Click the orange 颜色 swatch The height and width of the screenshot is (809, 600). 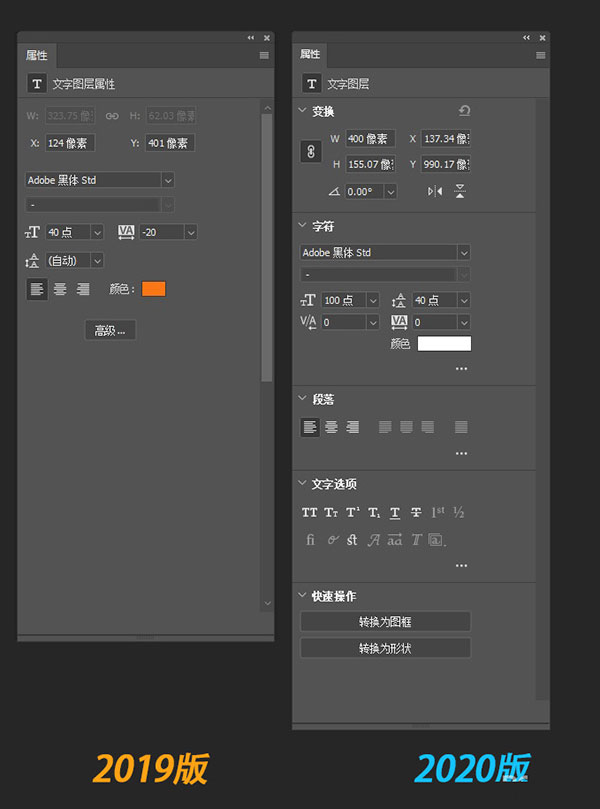(x=153, y=289)
